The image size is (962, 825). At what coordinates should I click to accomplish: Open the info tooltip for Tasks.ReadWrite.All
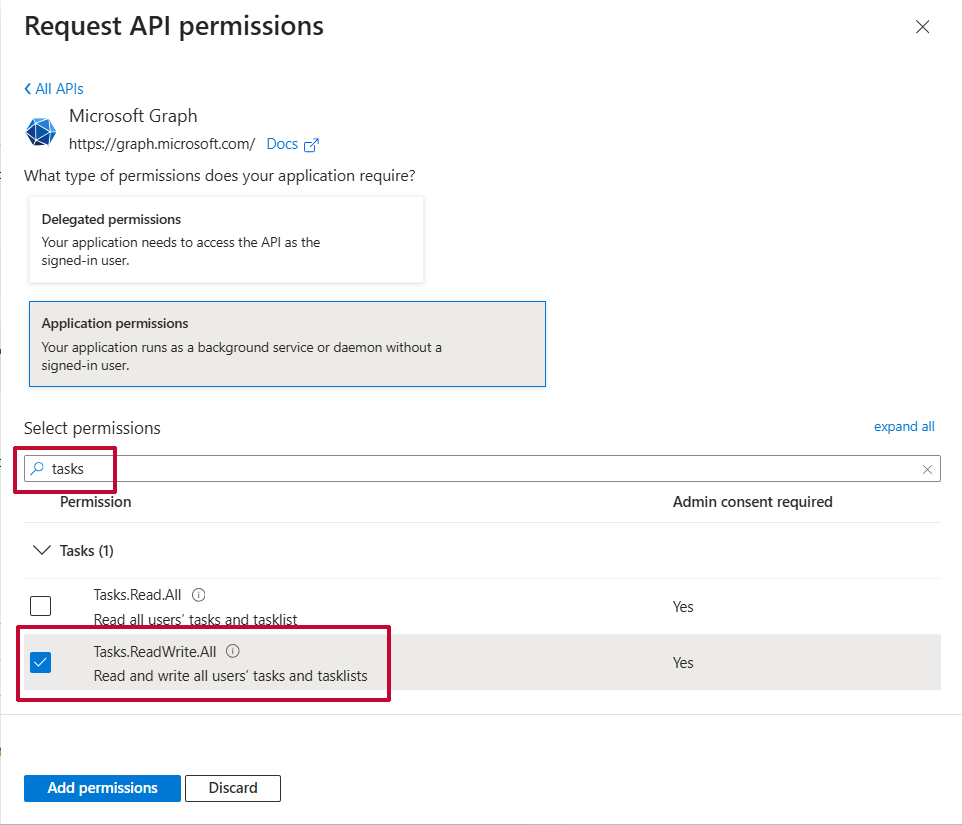(x=233, y=651)
